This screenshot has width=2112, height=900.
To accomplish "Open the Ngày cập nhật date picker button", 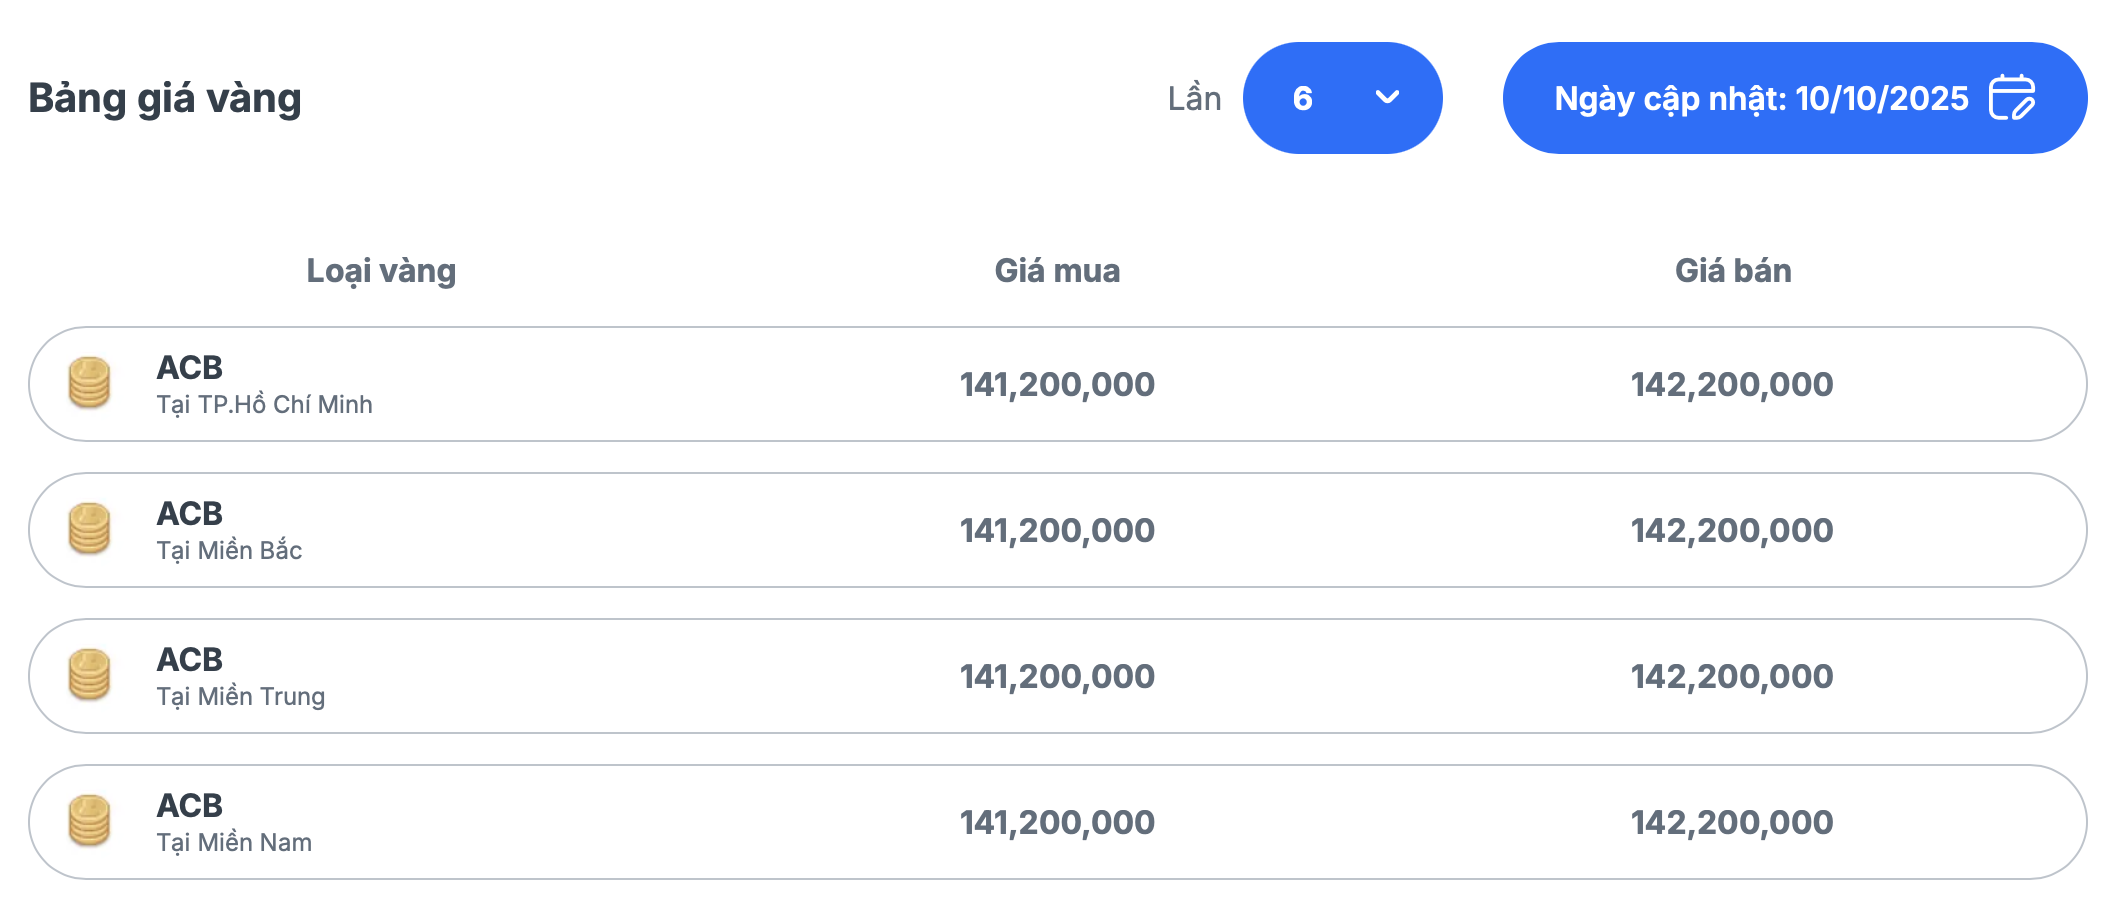I will click(1760, 98).
